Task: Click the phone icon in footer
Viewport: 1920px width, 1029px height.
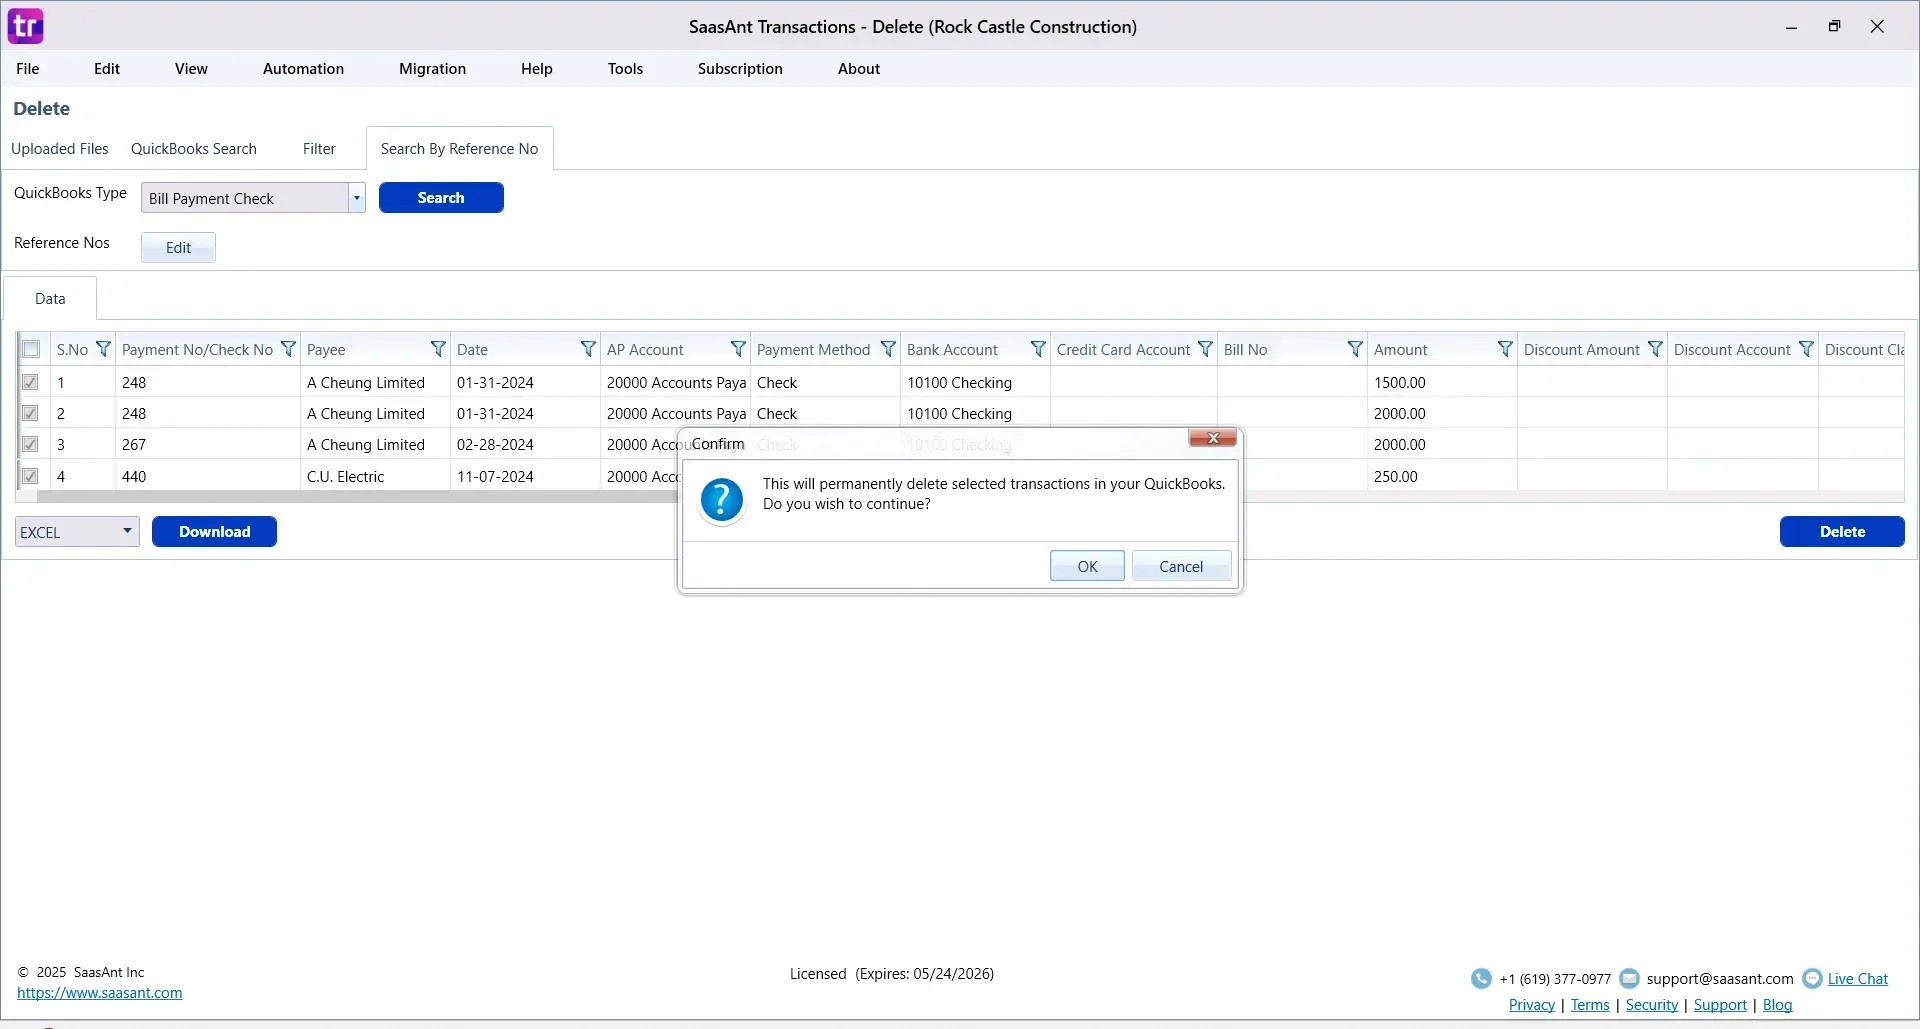Action: (x=1481, y=979)
